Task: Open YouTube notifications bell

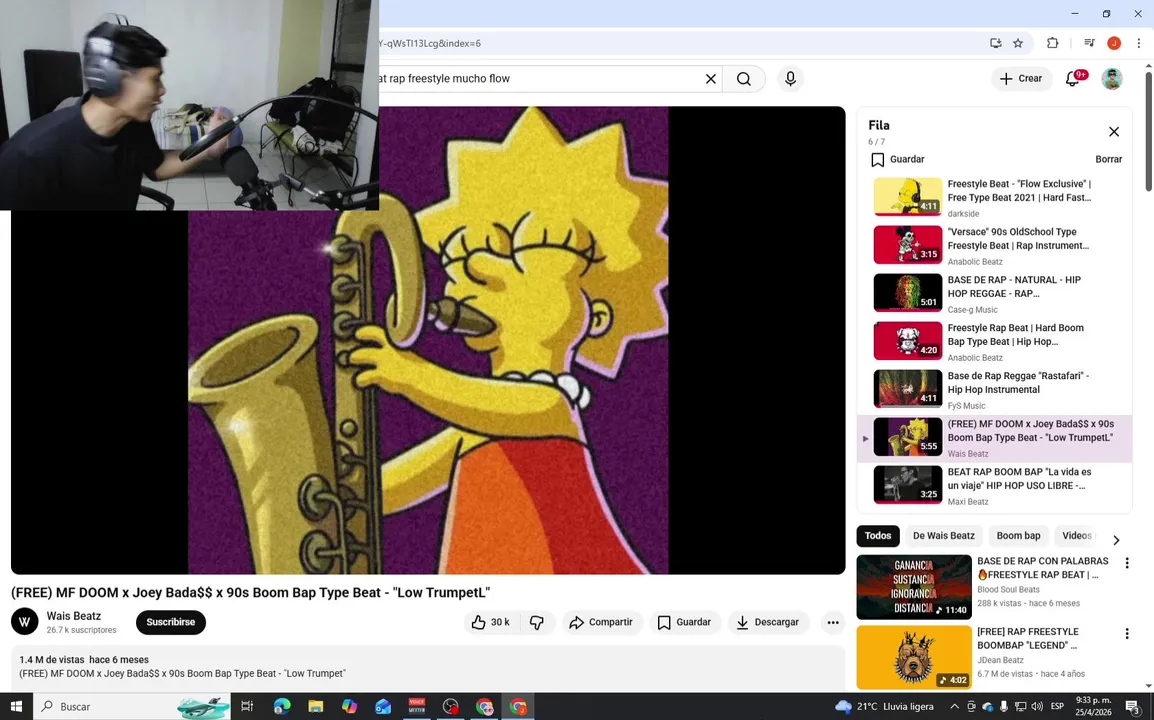Action: pos(1073,79)
